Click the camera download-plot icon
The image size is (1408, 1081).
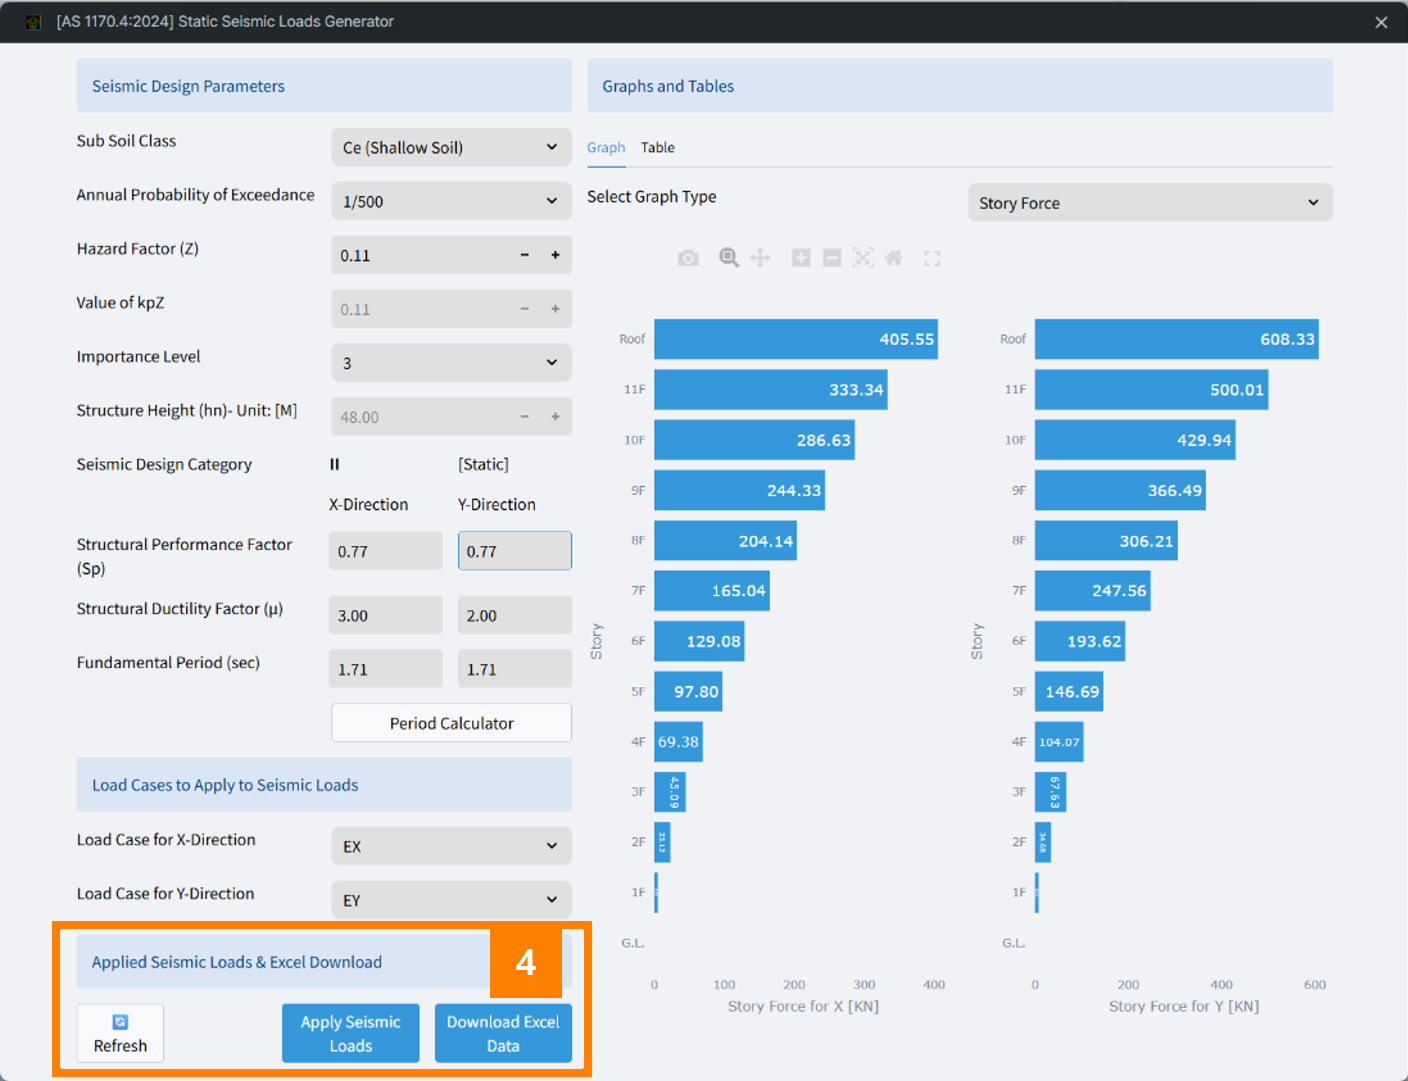688,258
